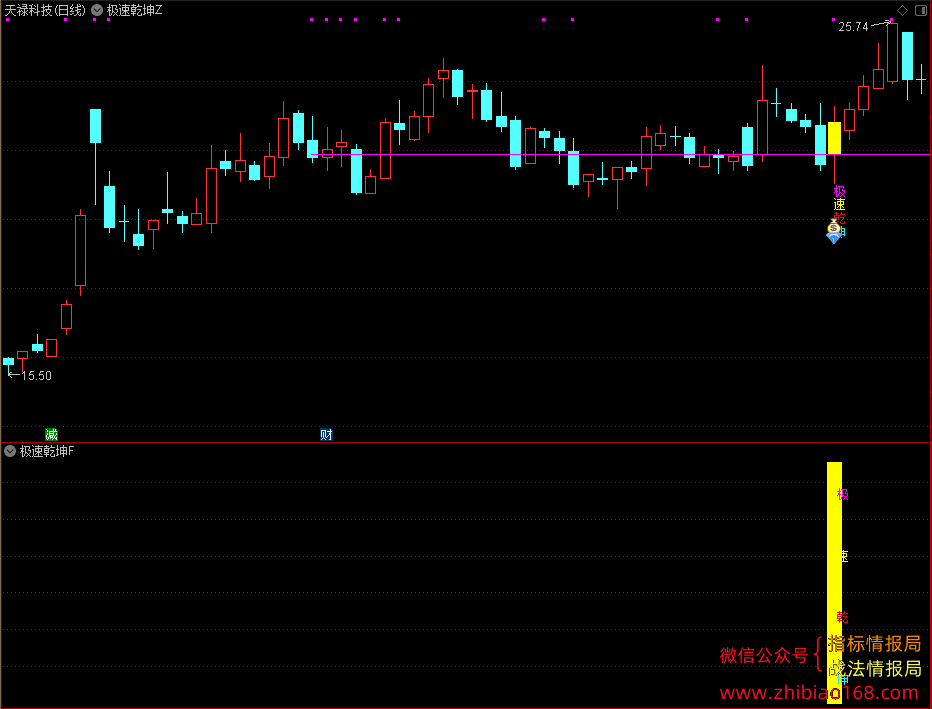
Task: Click the magenta horizontal price line
Action: [620, 155]
